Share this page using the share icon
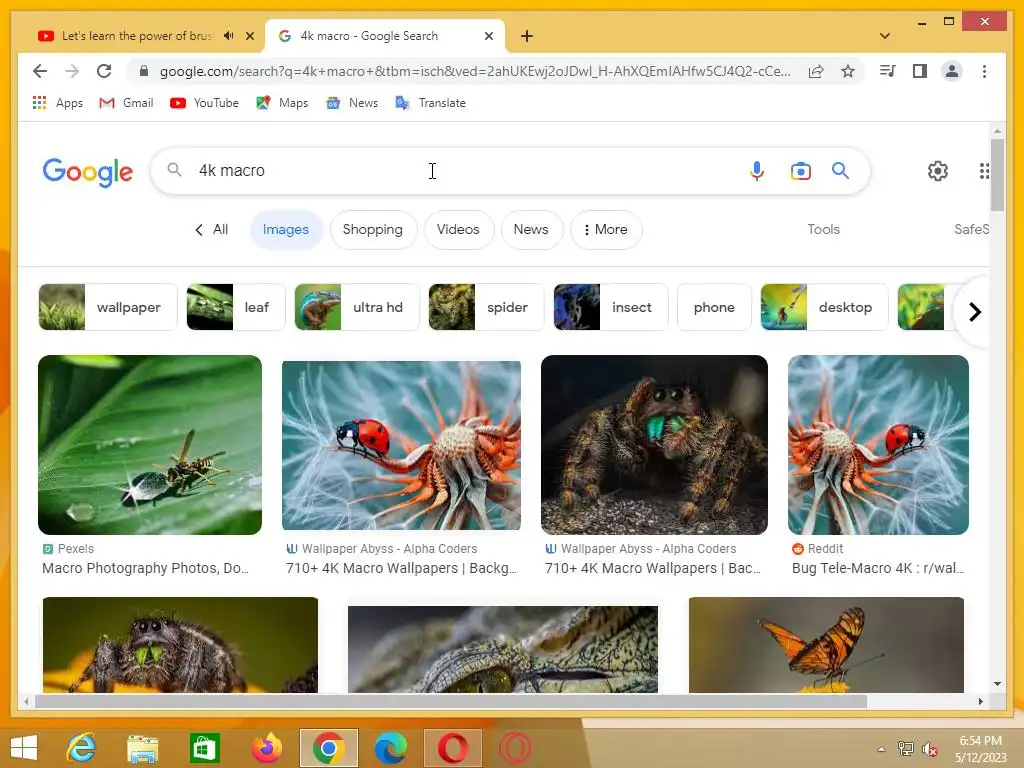 pos(816,71)
